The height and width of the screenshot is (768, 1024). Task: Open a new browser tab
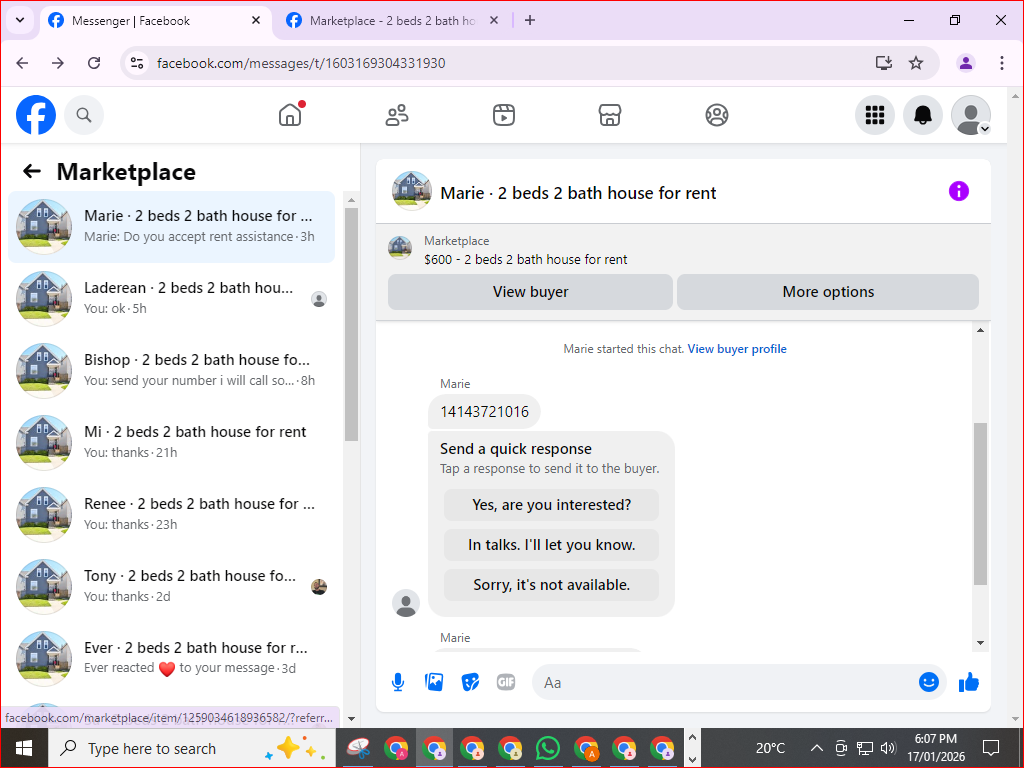530,21
